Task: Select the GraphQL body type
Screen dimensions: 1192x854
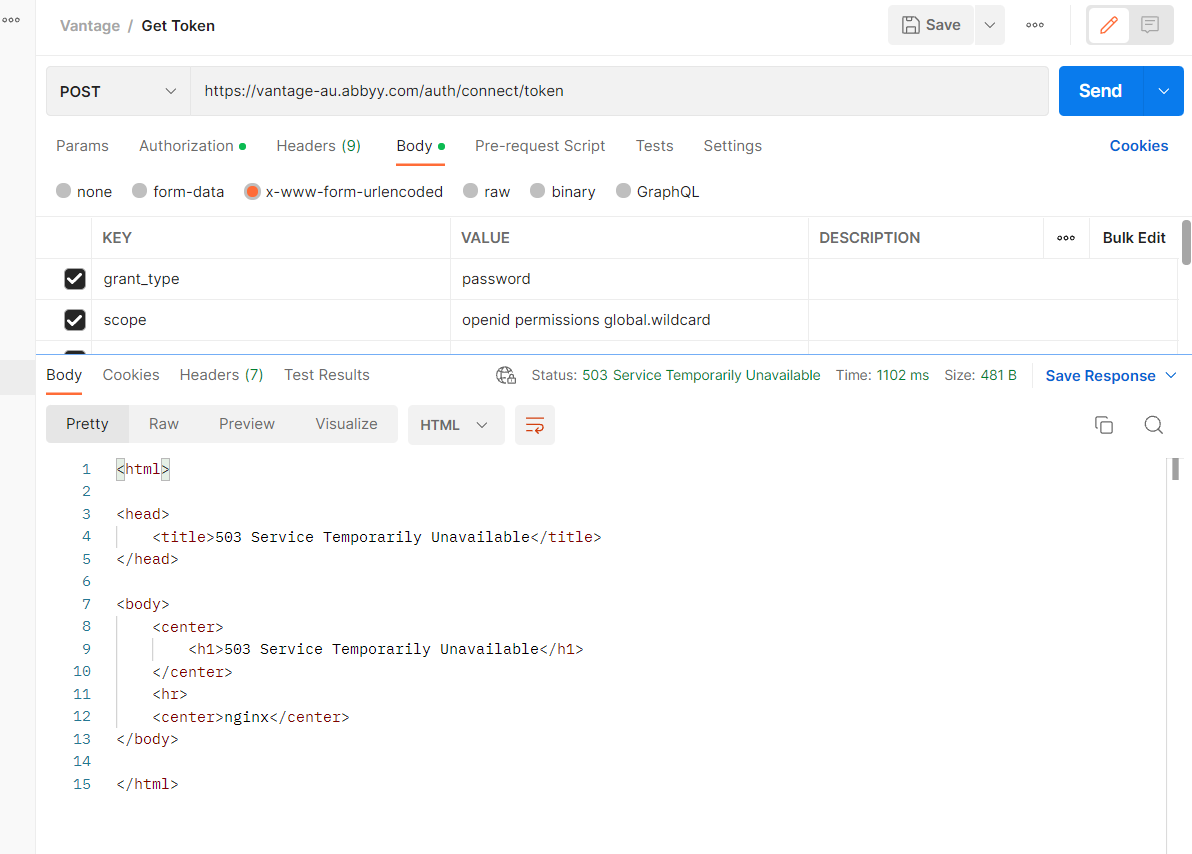Action: click(x=623, y=191)
